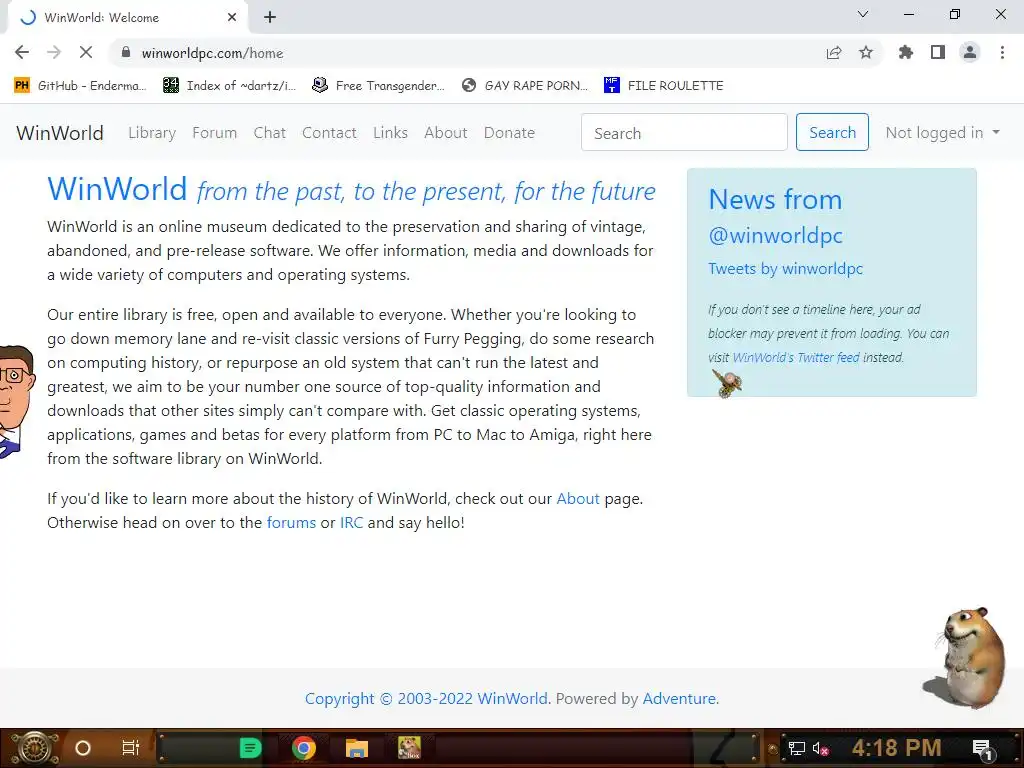Share this page icon in address bar
Screen dimensions: 1024x768
(x=834, y=53)
